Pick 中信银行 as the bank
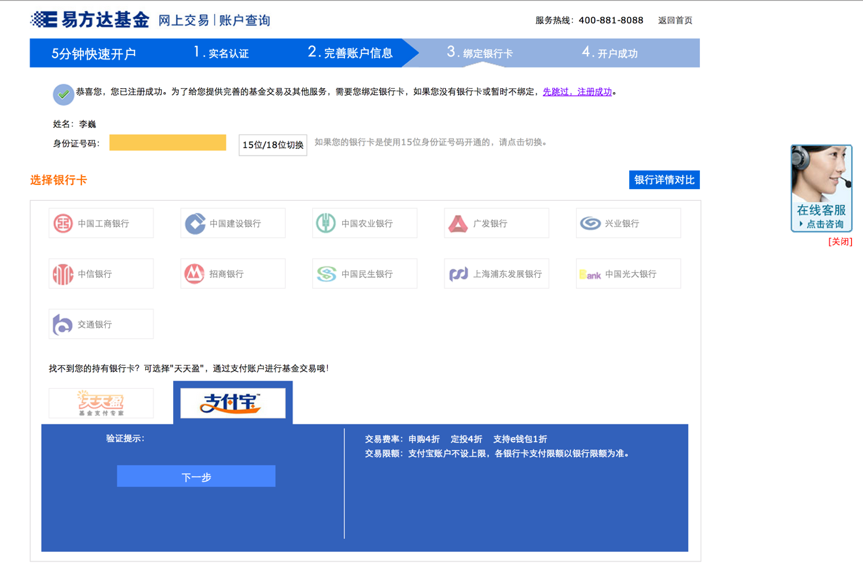This screenshot has width=863, height=565. (101, 273)
